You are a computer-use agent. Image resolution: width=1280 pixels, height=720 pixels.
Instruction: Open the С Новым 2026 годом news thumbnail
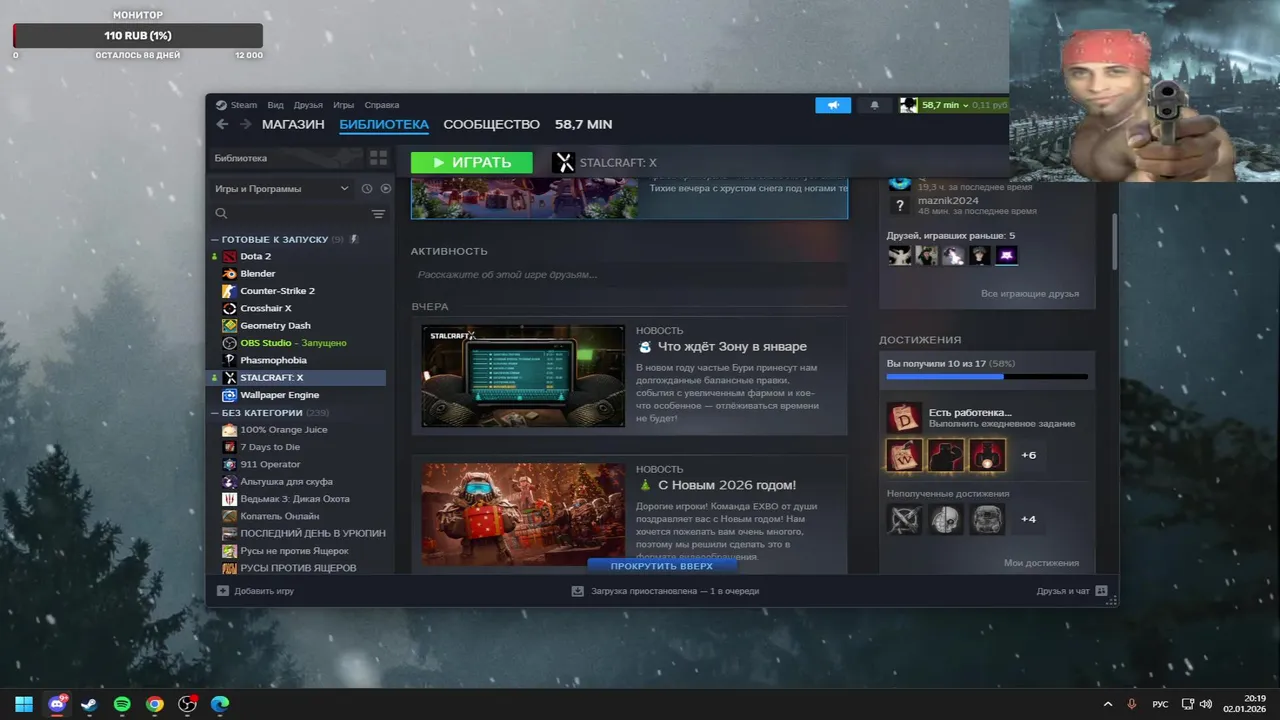point(523,514)
